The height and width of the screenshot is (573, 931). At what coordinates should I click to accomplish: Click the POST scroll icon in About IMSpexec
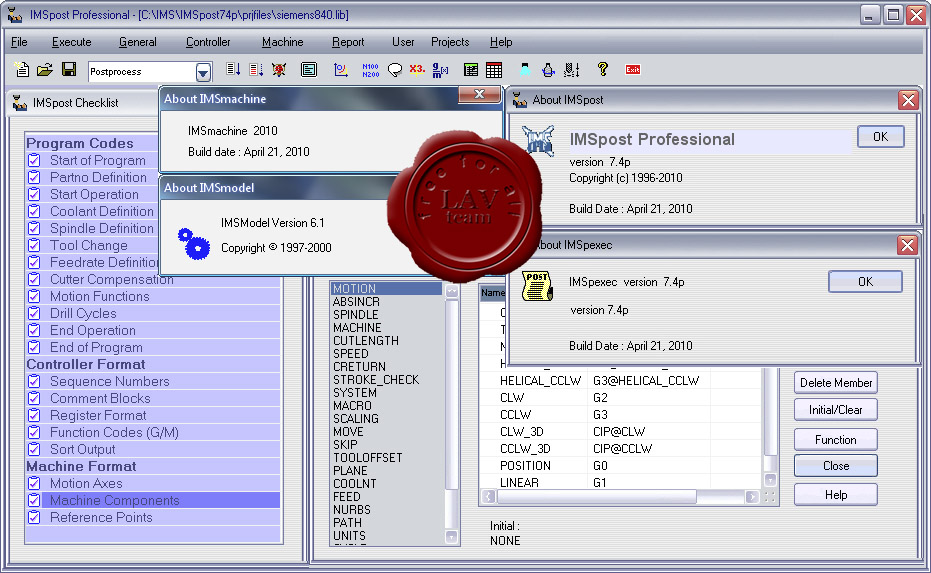(537, 286)
